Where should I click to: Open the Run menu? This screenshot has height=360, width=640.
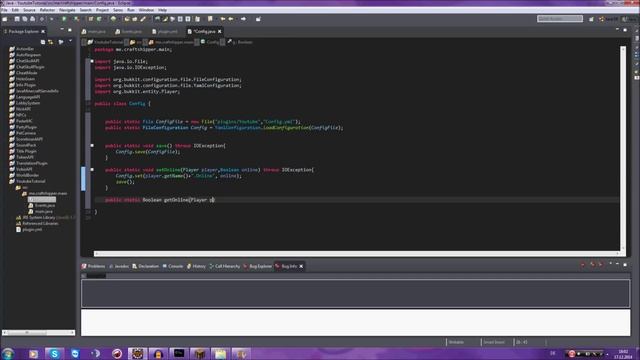(131, 10)
